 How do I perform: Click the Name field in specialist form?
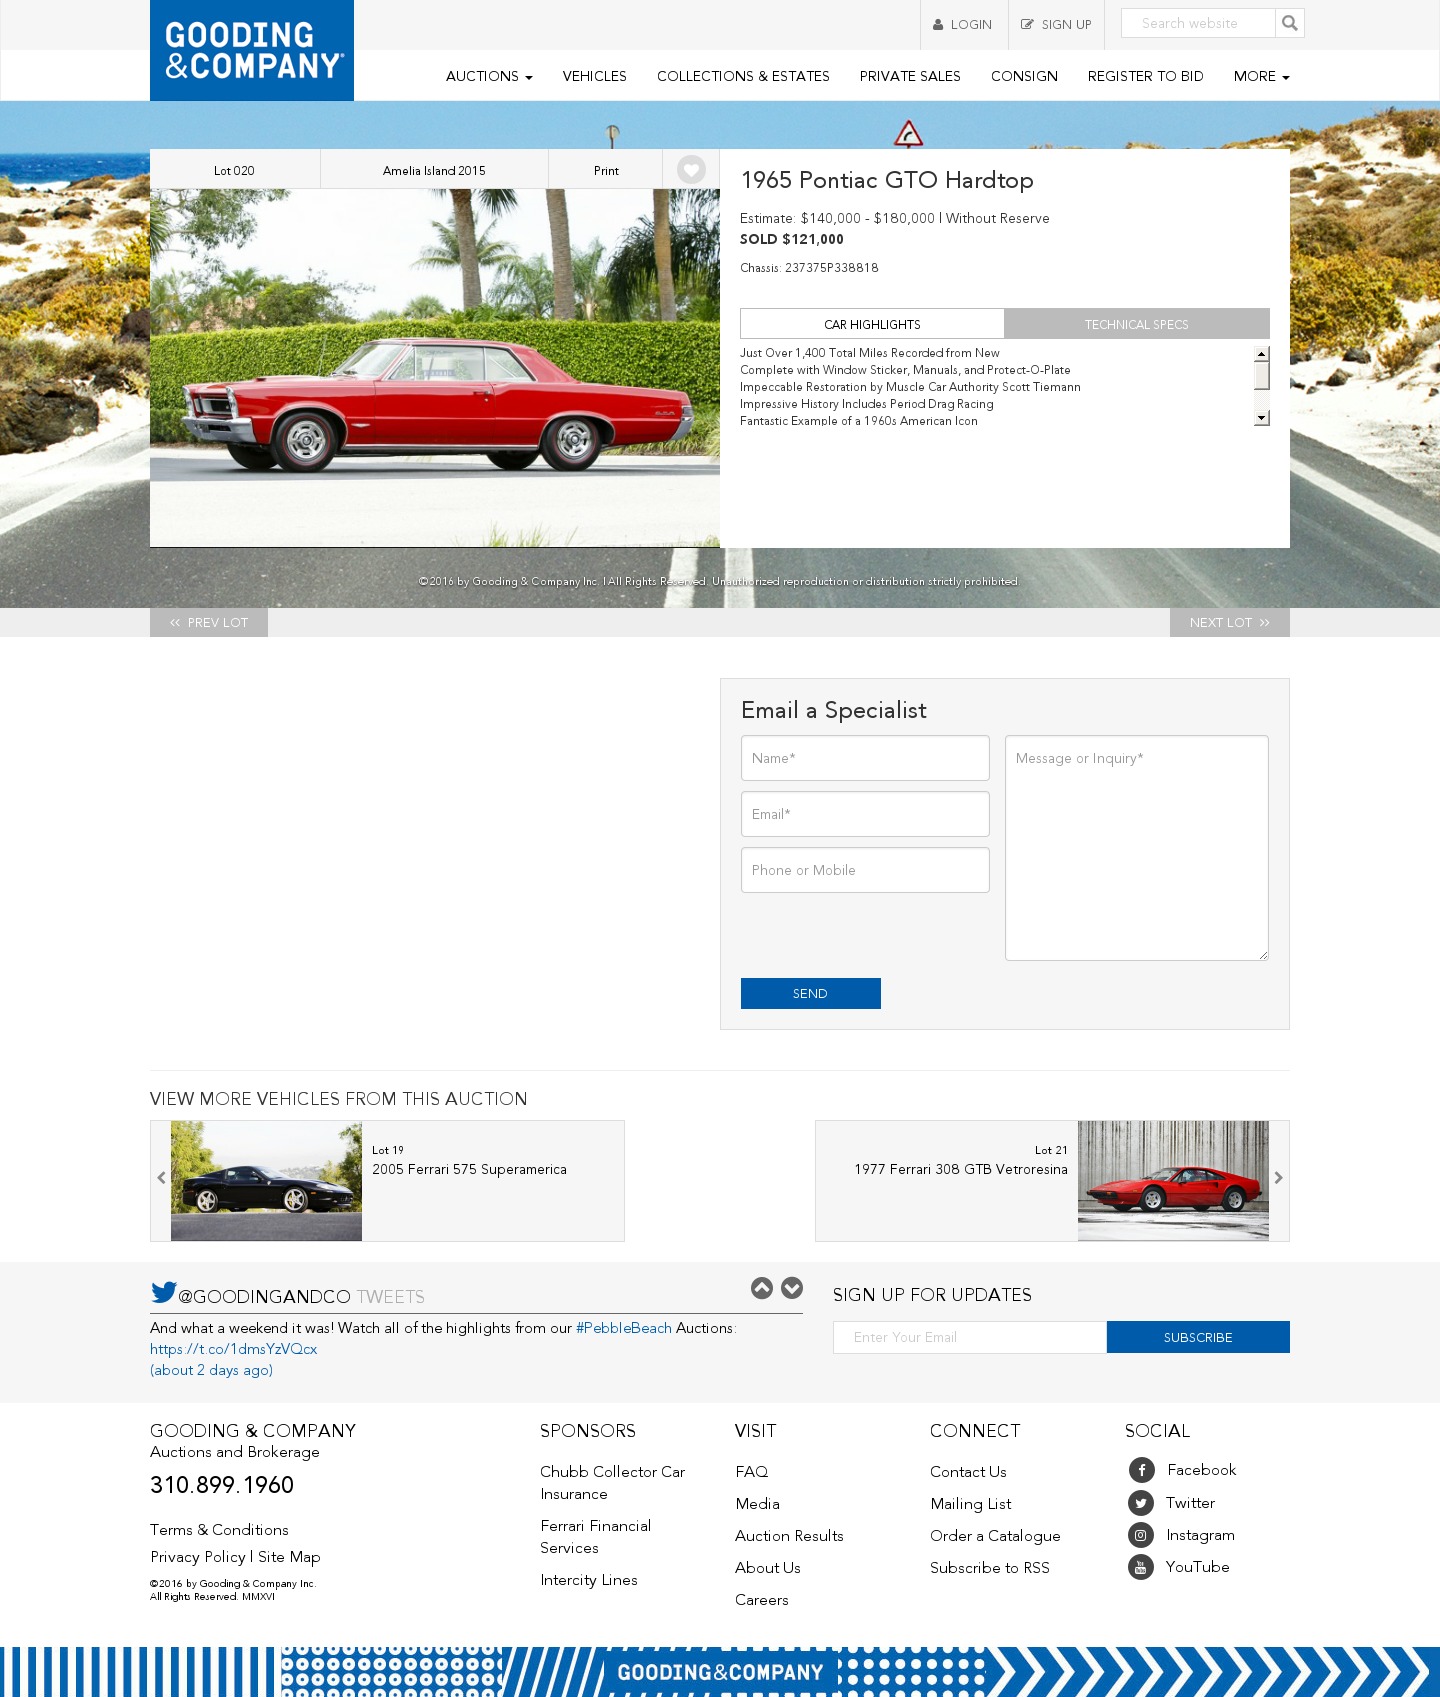pyautogui.click(x=865, y=758)
